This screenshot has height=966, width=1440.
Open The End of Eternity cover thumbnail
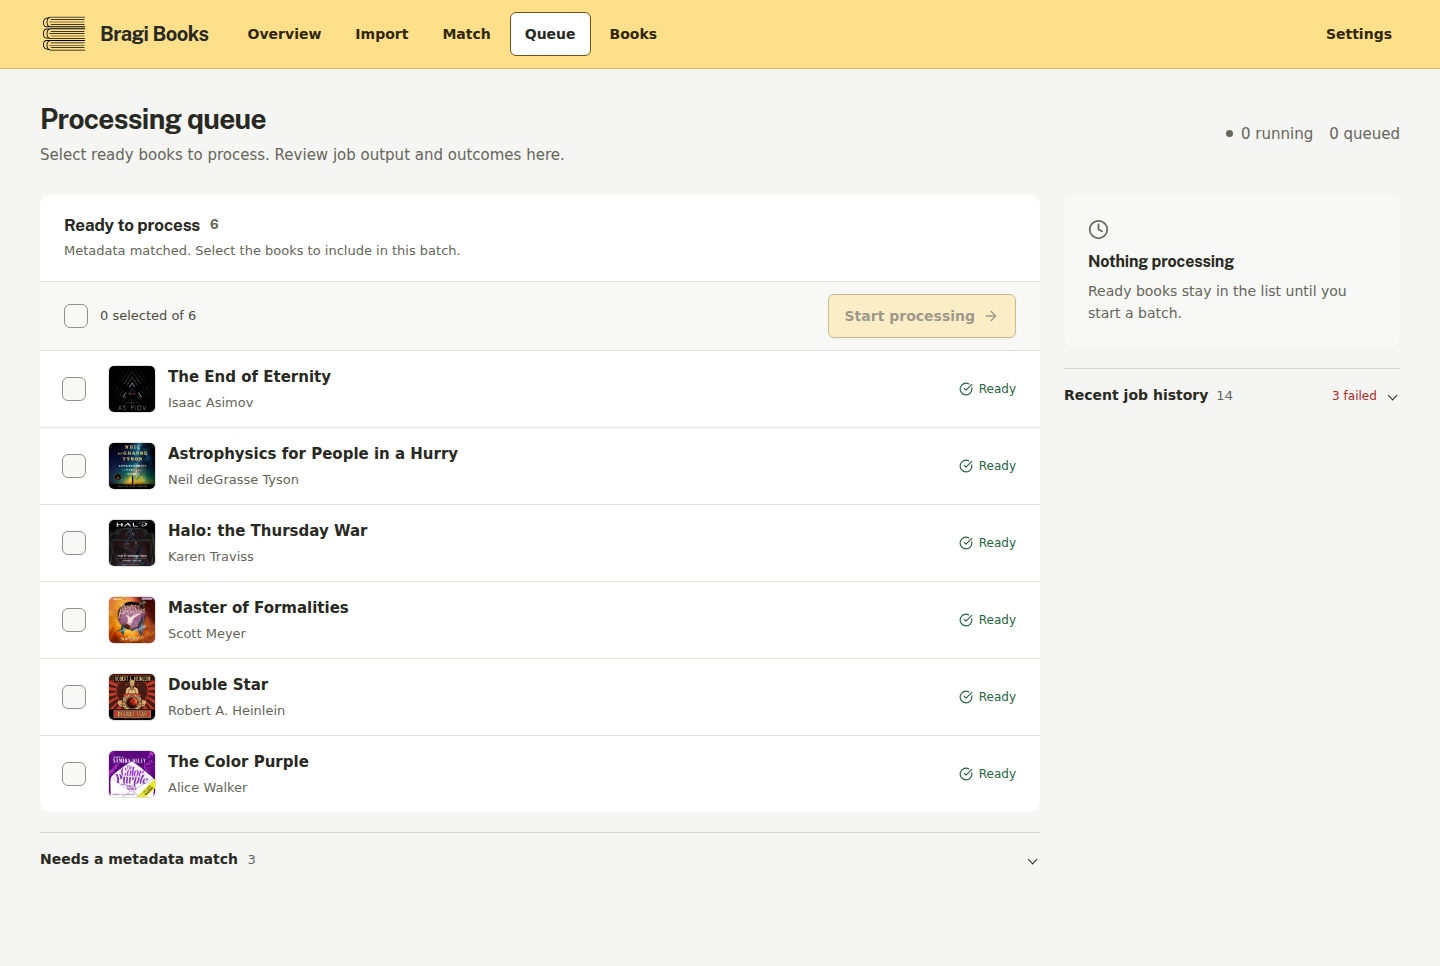click(x=132, y=389)
